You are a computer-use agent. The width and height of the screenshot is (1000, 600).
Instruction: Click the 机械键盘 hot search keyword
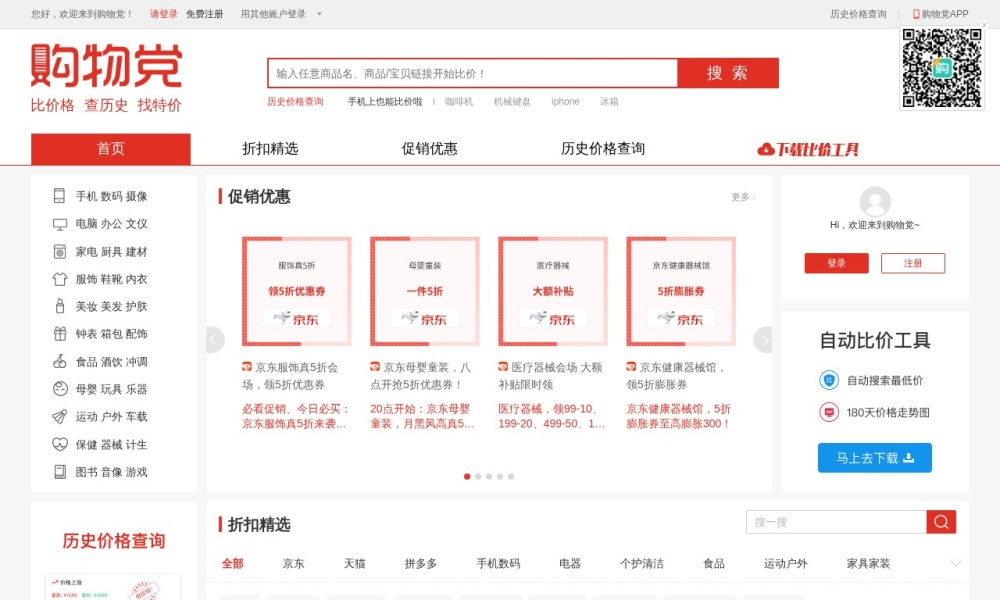[x=512, y=101]
